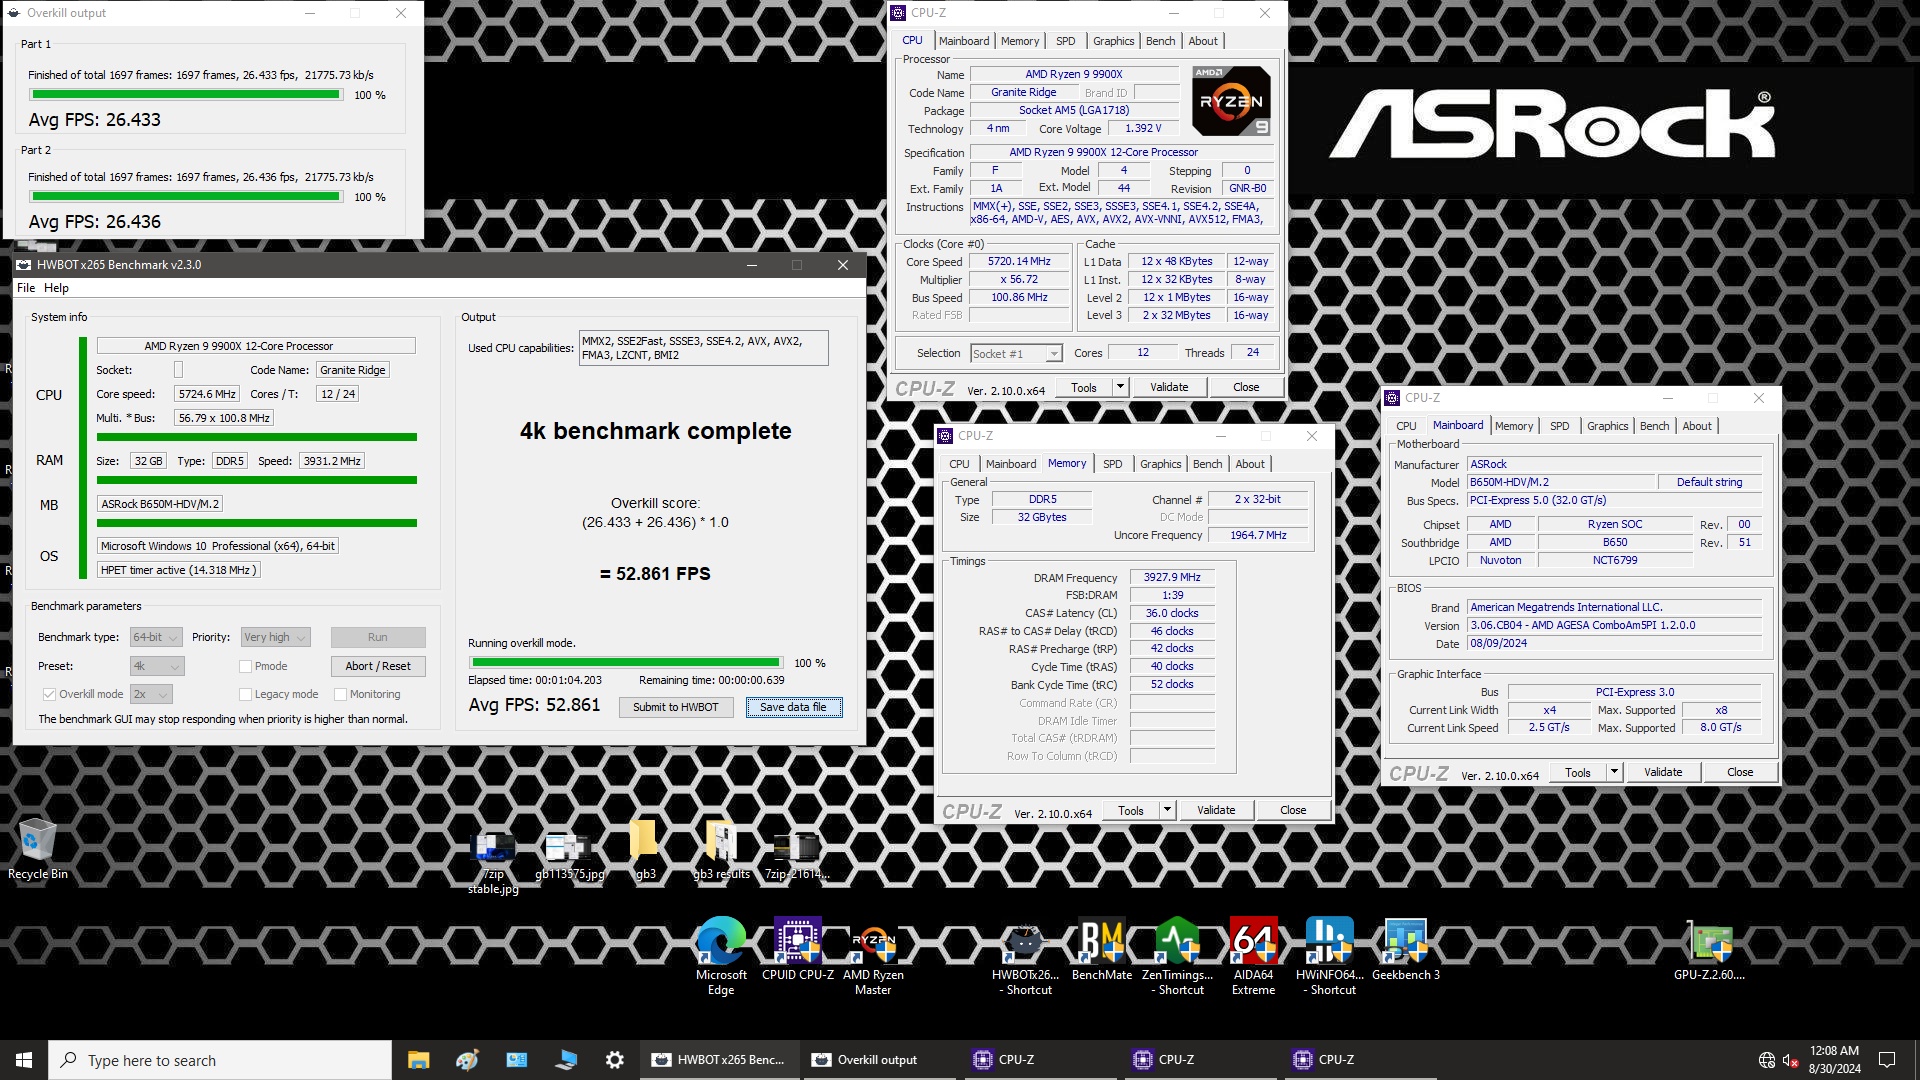Open 7zip stable.jpg desktop file
This screenshot has height=1080, width=1920.
(493, 863)
